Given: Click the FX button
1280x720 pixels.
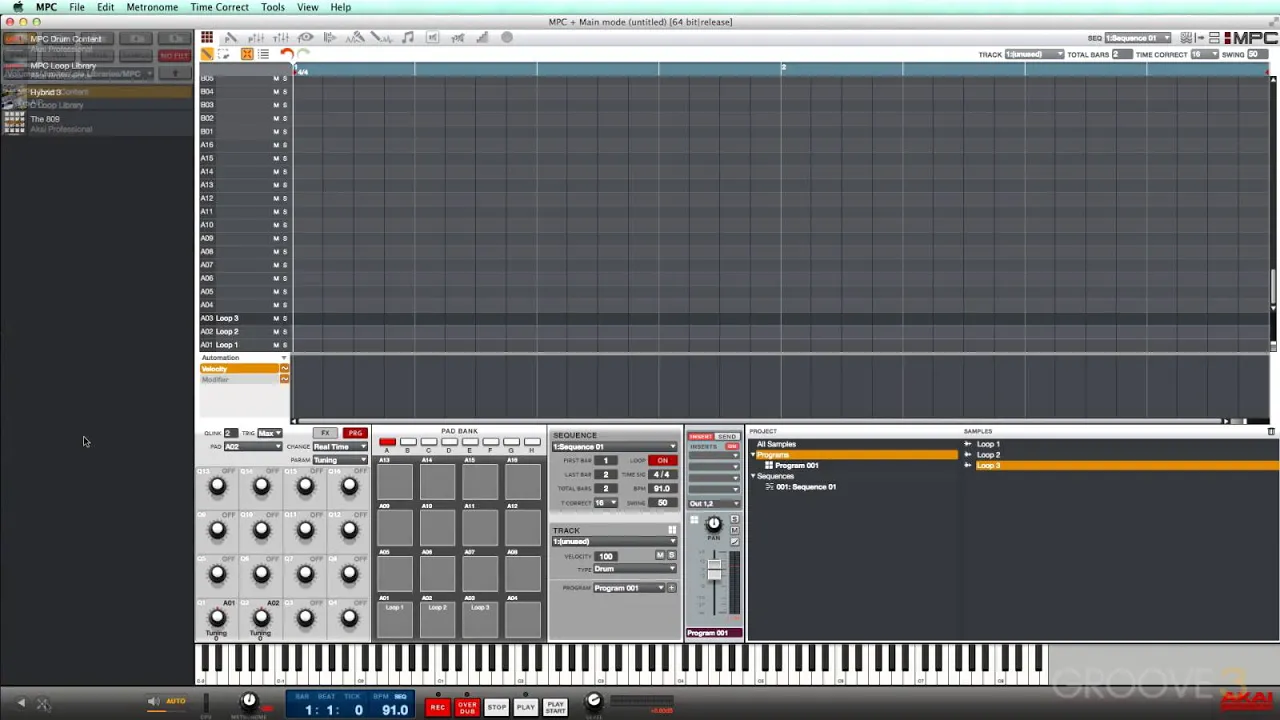Looking at the screenshot, I should [x=325, y=433].
